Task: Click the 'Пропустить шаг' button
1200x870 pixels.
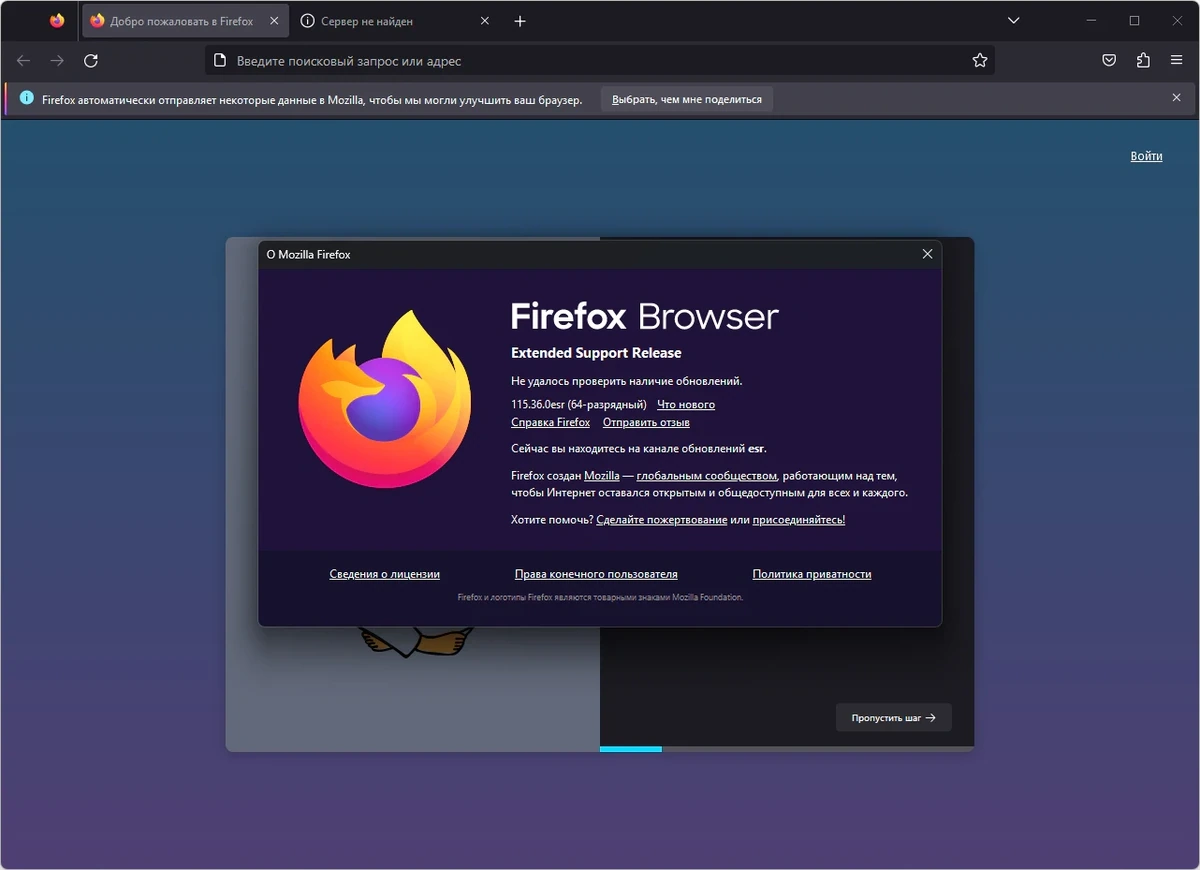Action: pyautogui.click(x=894, y=718)
